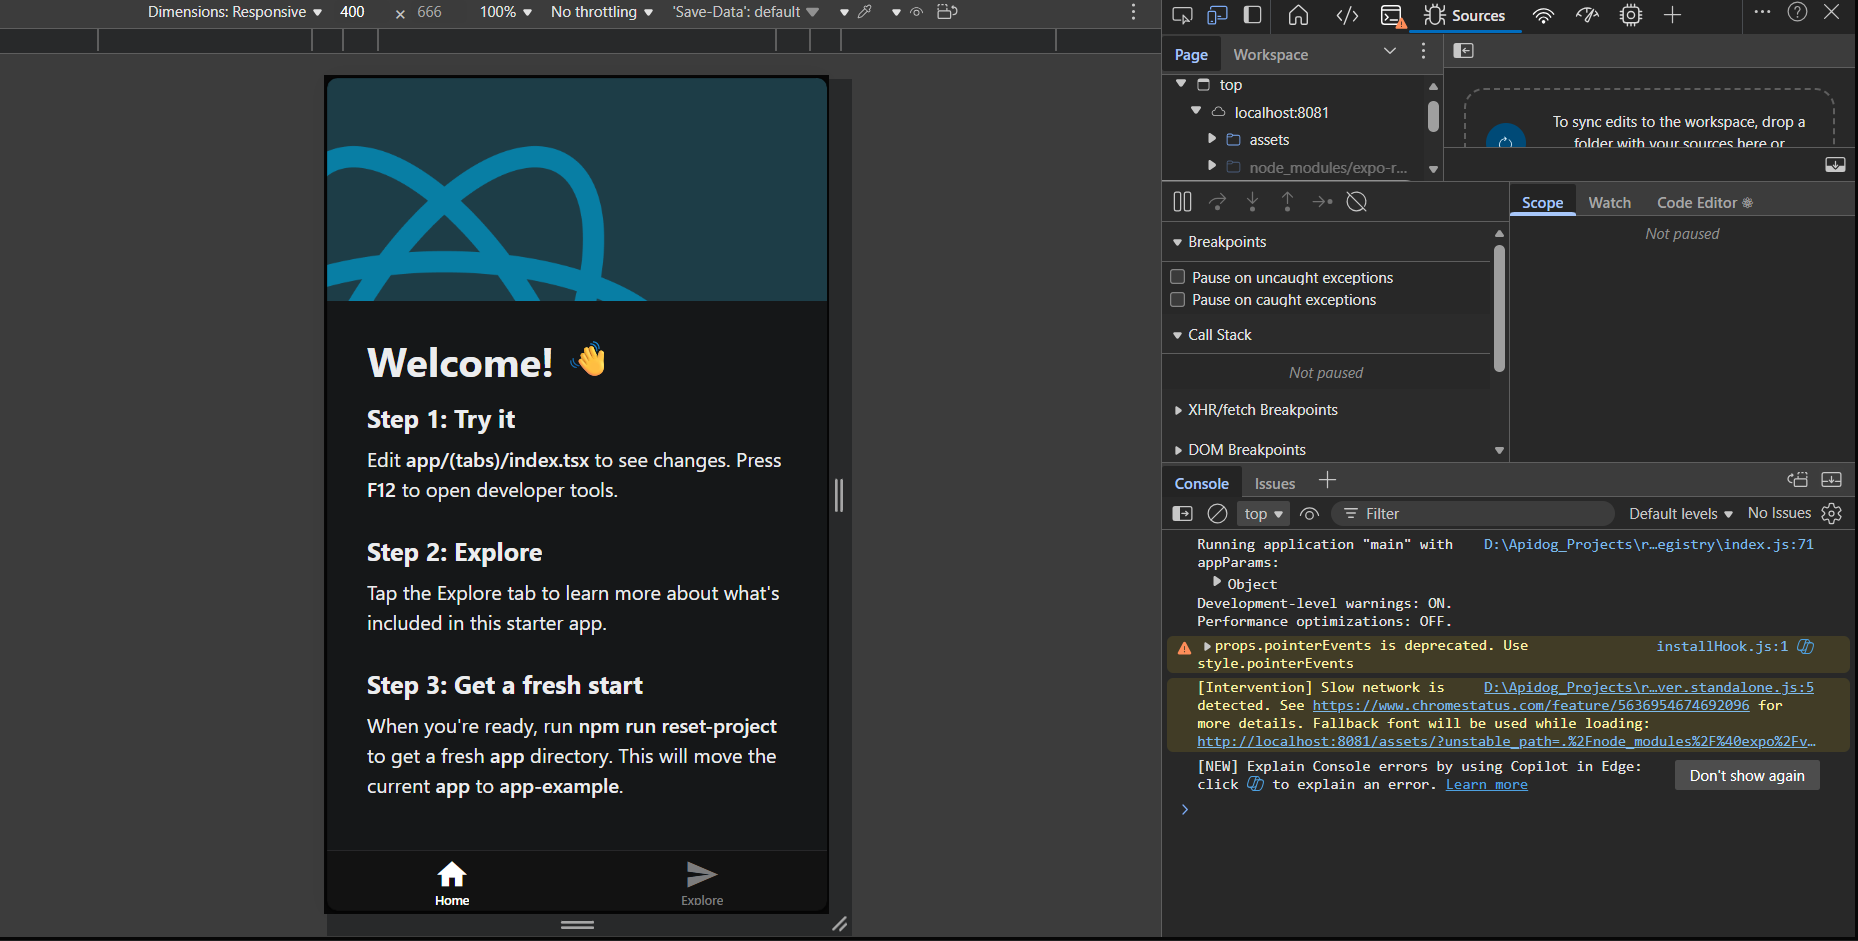
Task: Click the step into next function call icon
Action: 1253,201
